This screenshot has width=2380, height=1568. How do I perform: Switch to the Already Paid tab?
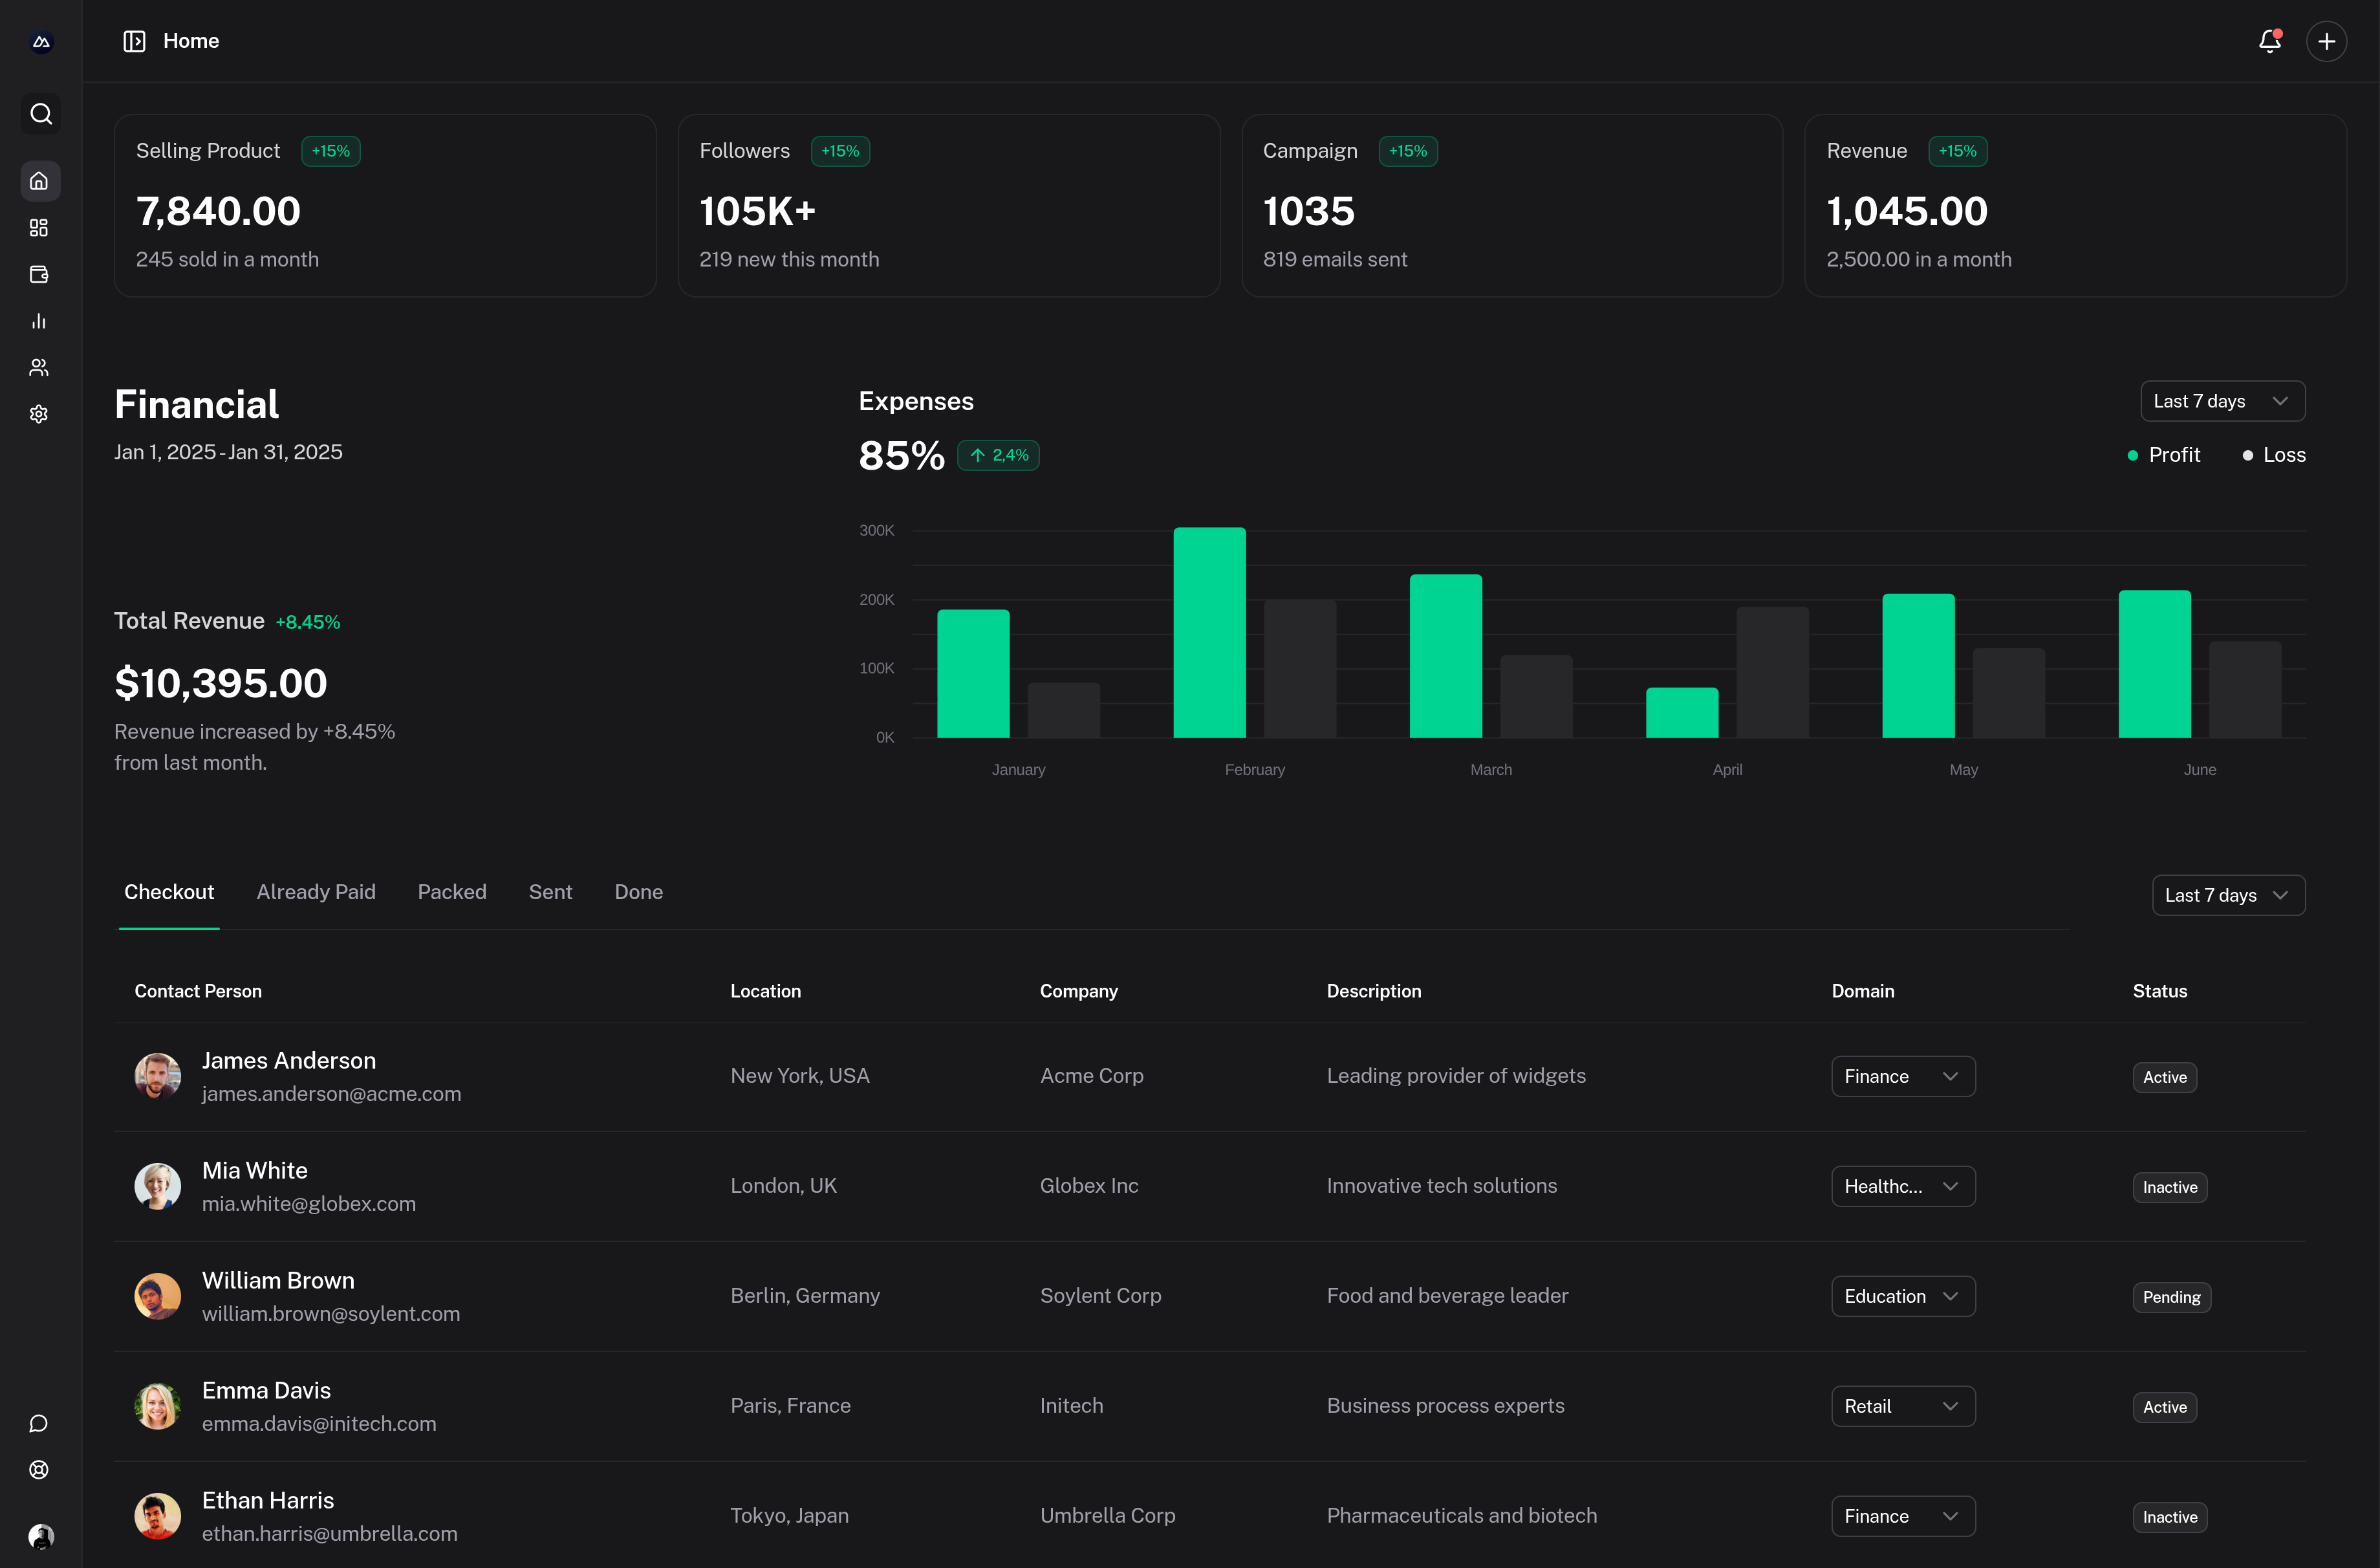click(316, 892)
